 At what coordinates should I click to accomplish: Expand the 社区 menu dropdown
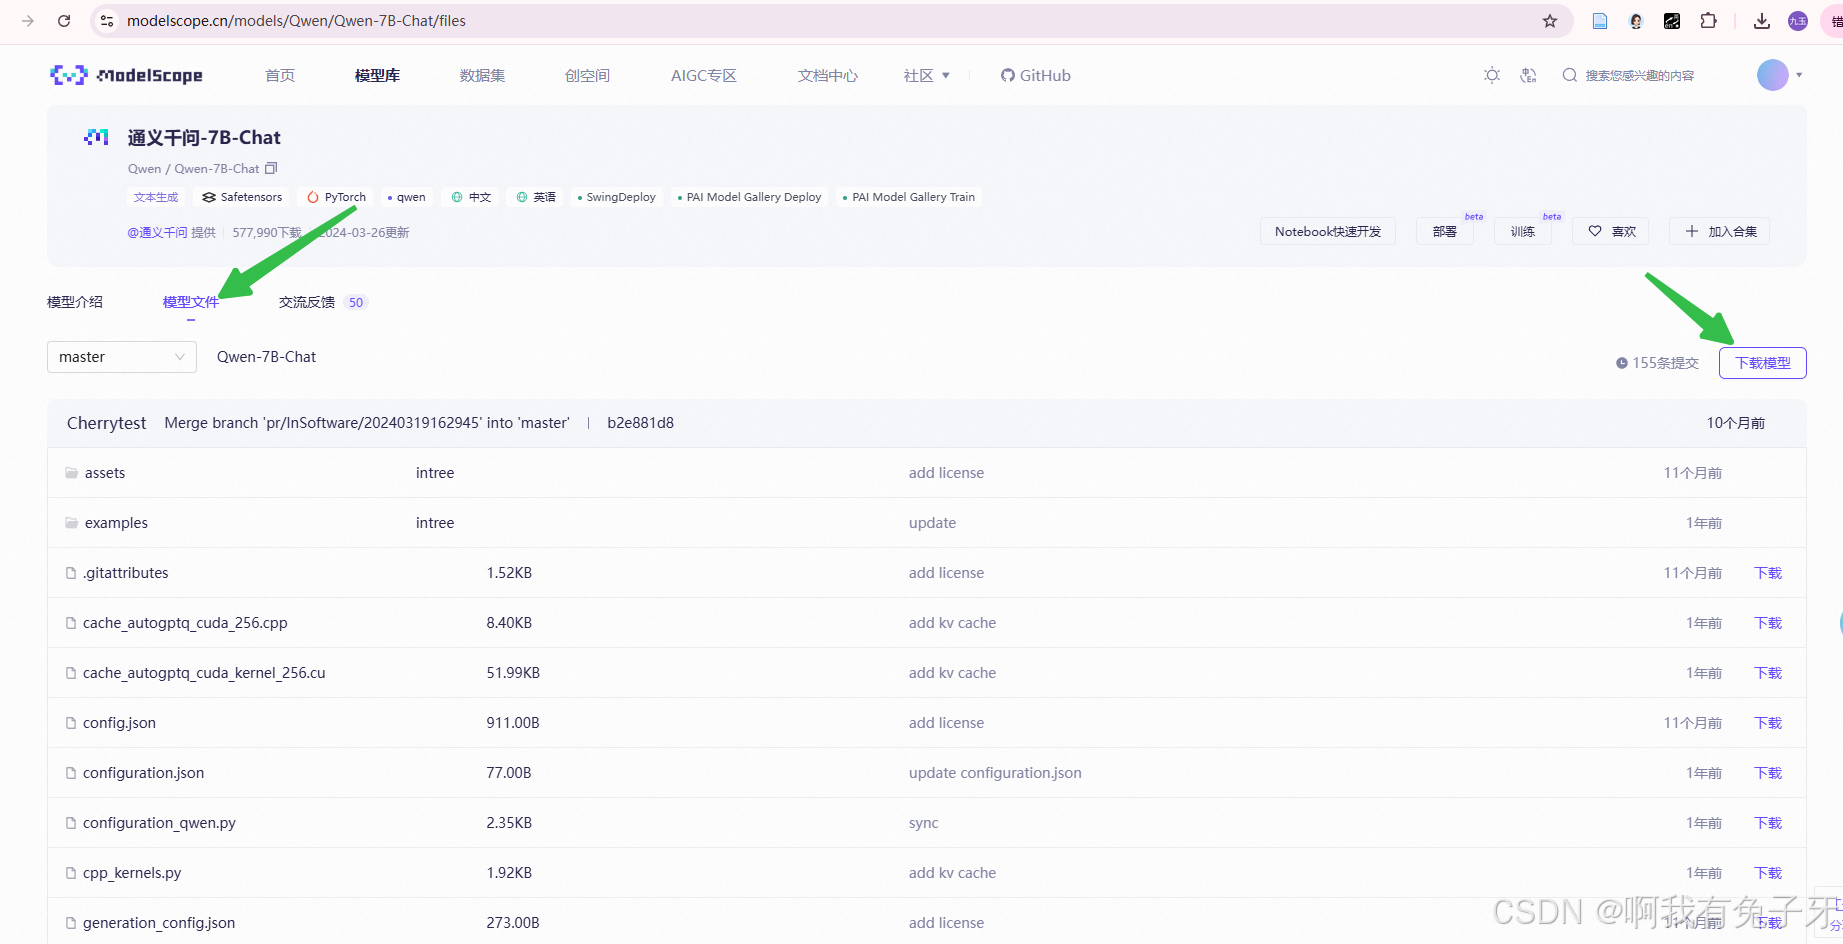946,75
